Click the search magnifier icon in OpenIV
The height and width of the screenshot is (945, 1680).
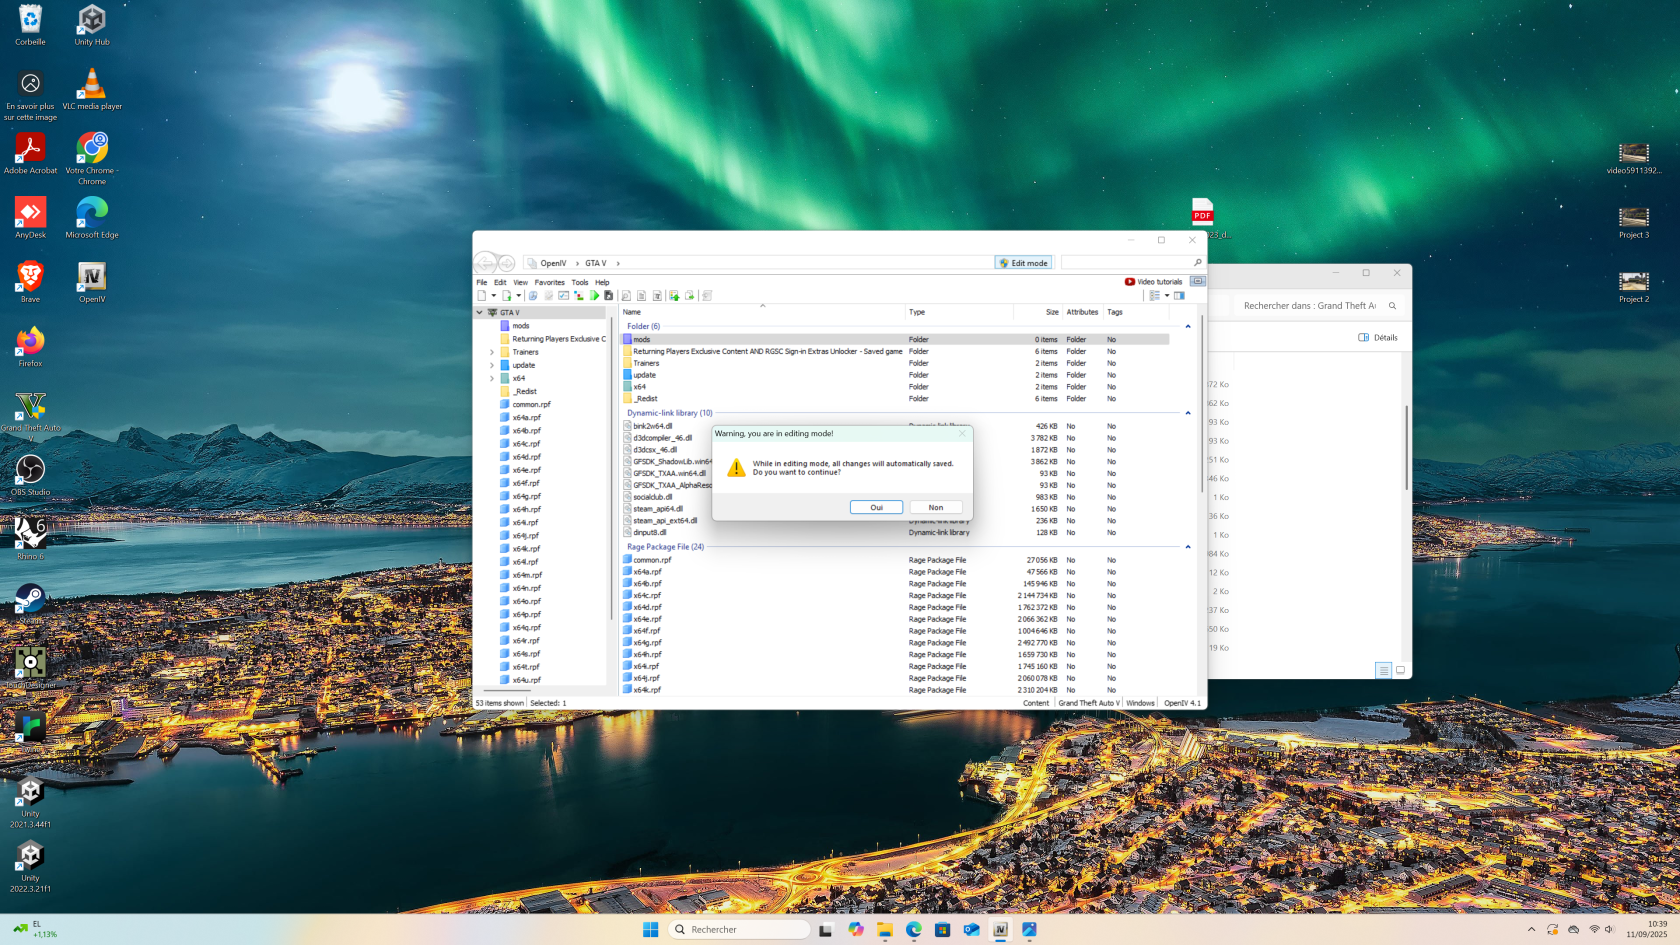pos(1197,263)
